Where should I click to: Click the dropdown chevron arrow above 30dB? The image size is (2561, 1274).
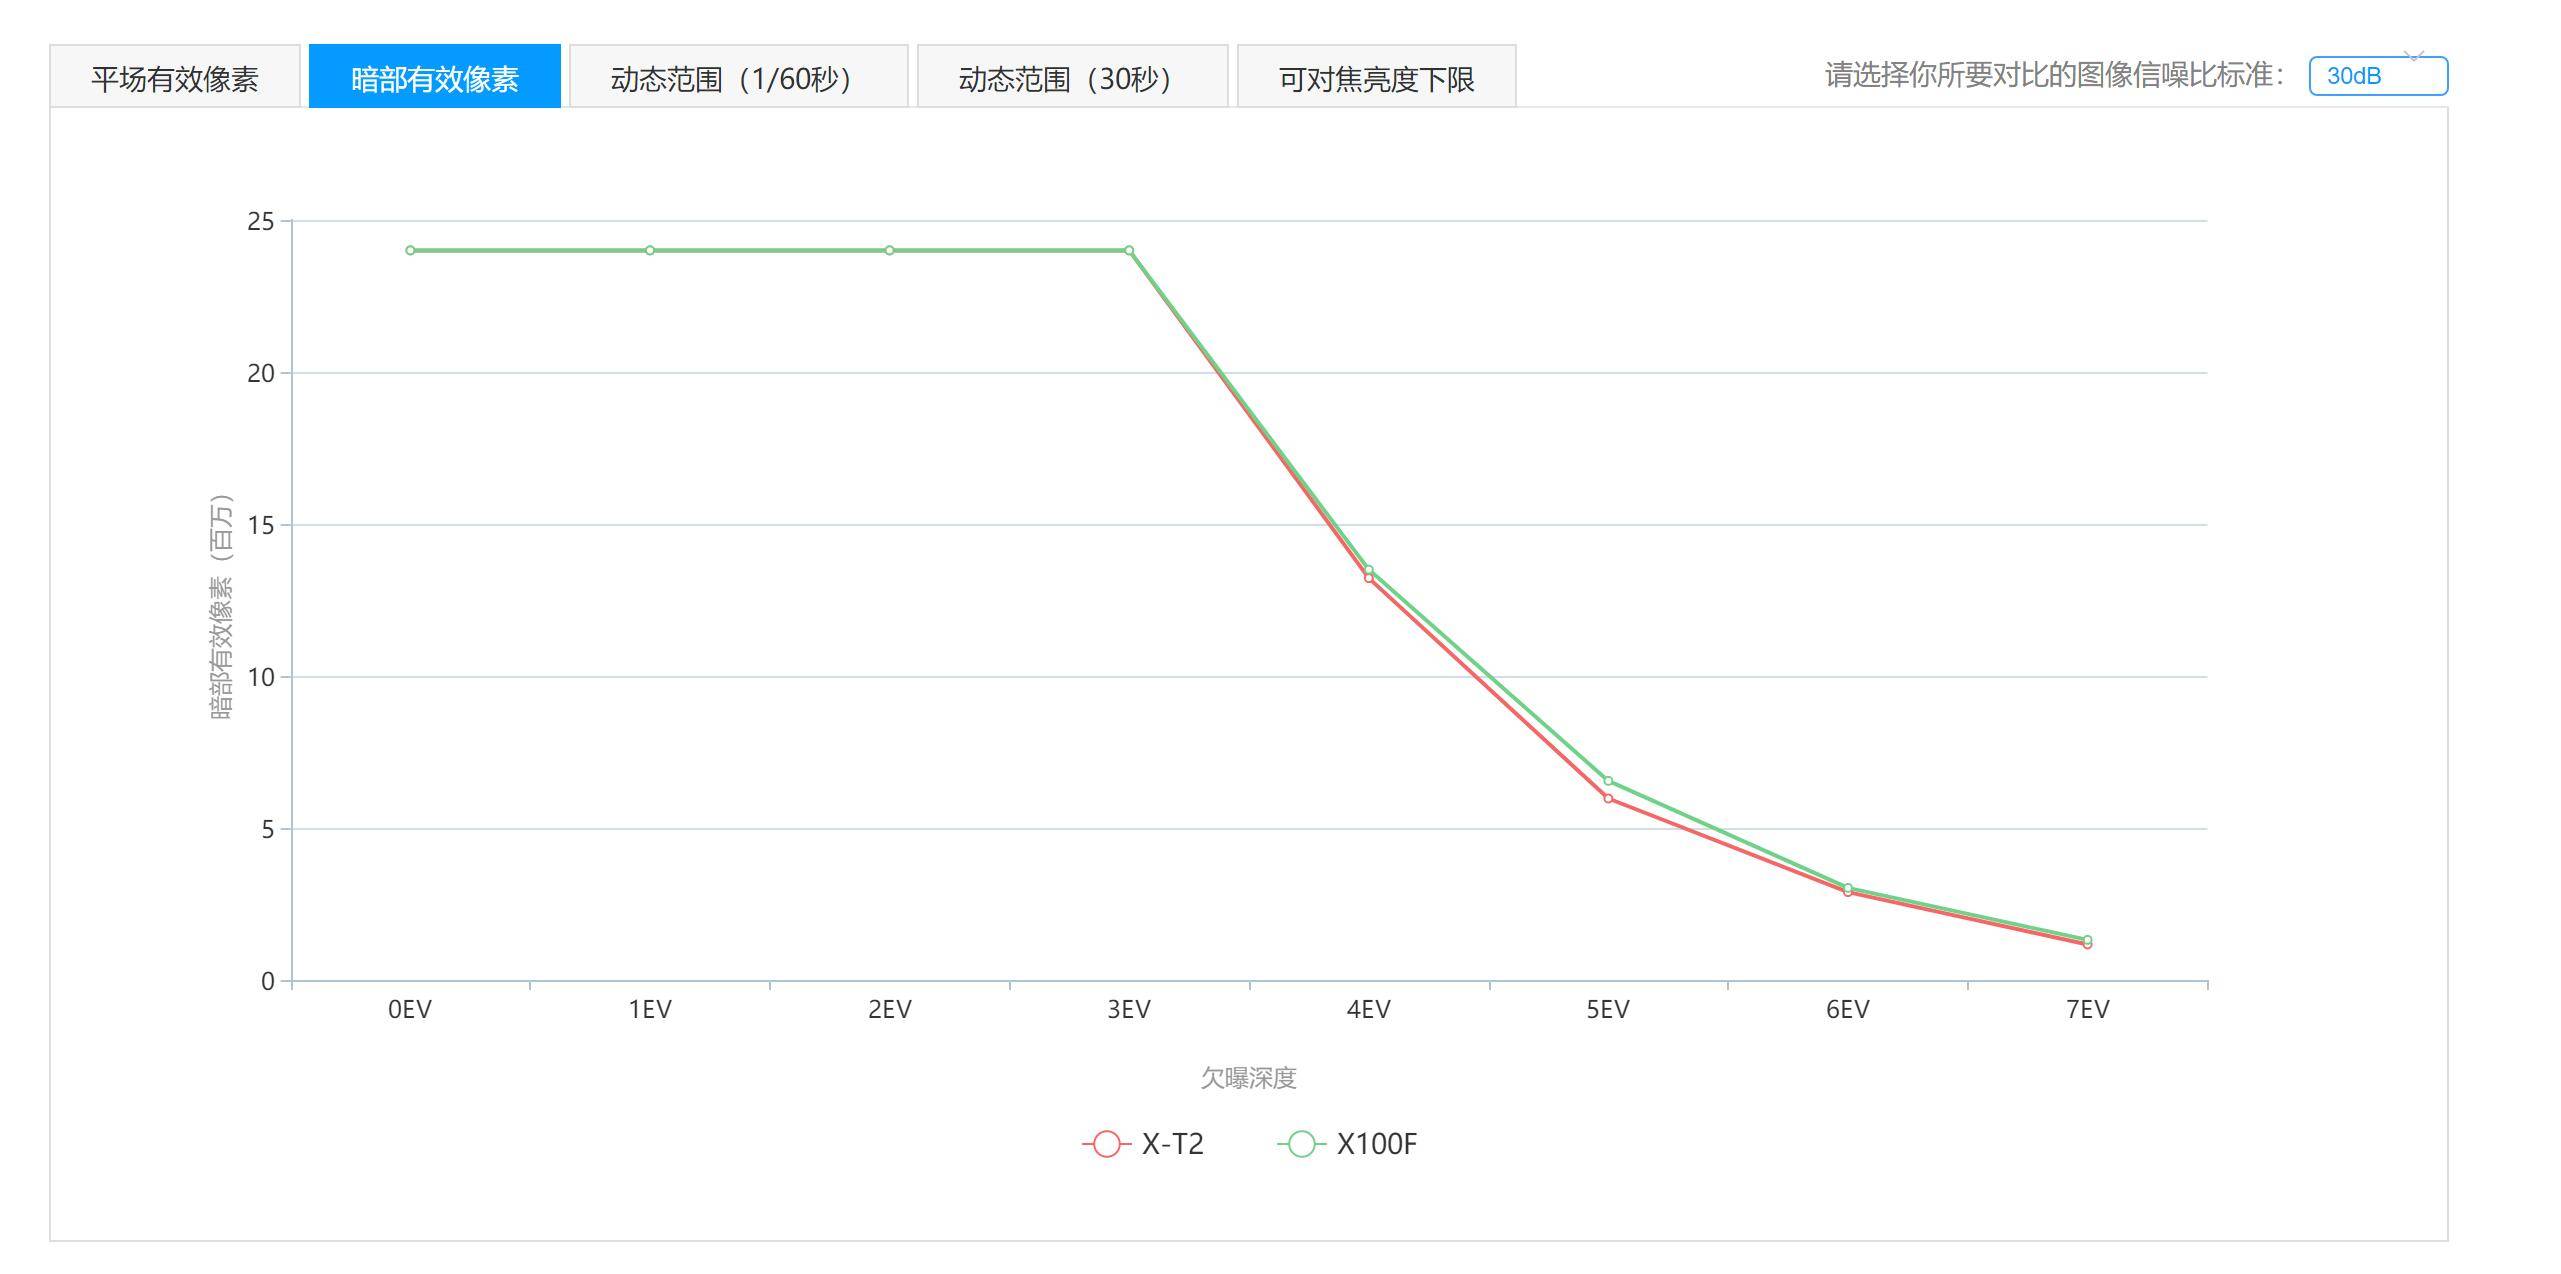(x=2414, y=56)
